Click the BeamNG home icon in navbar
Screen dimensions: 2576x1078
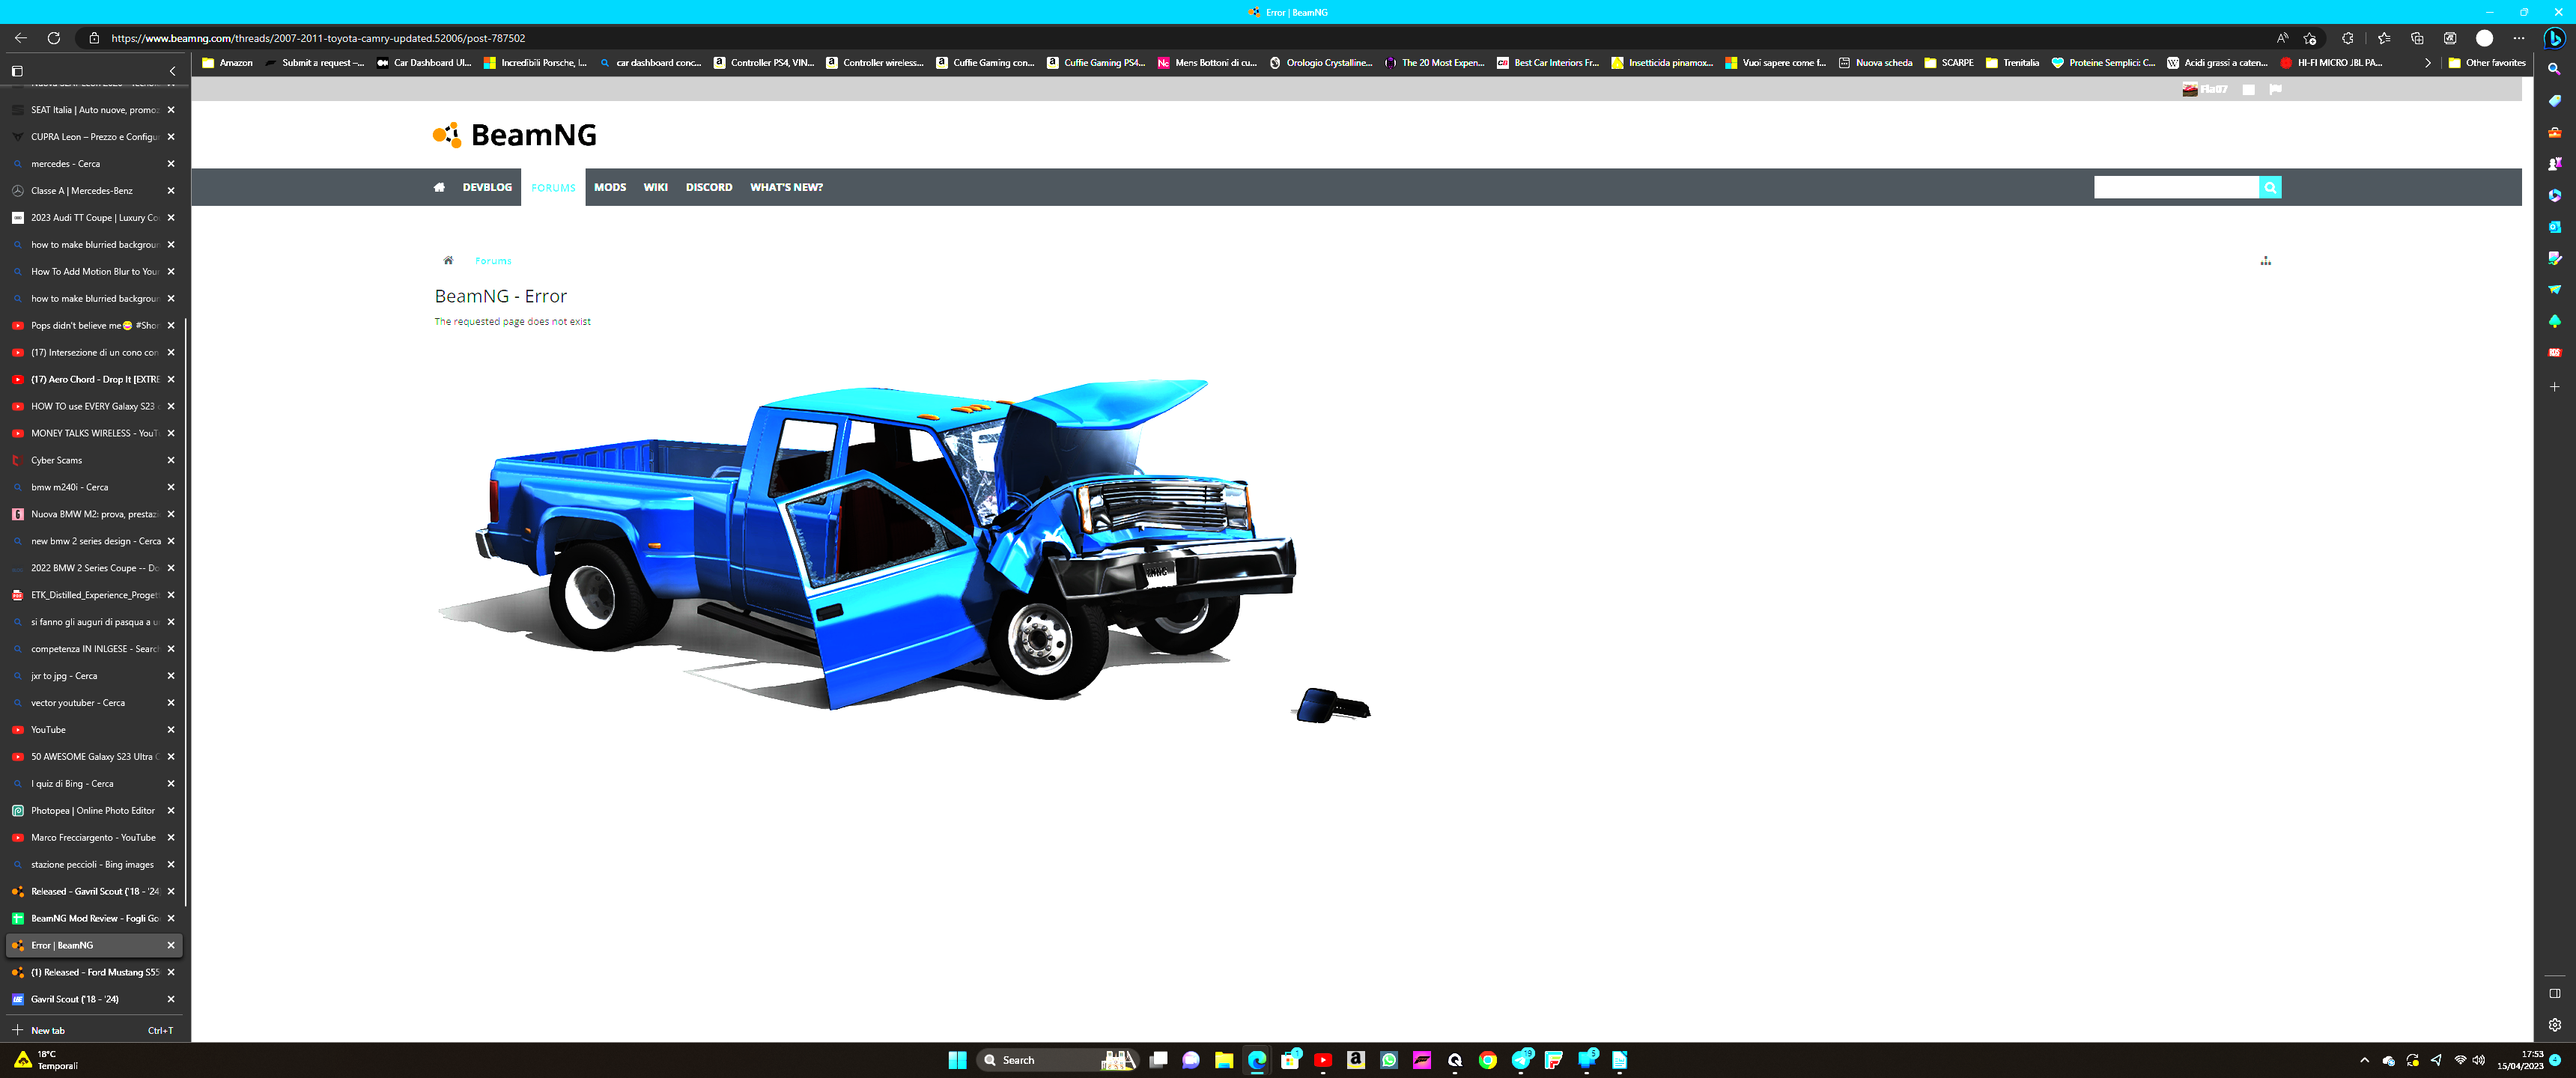click(439, 187)
